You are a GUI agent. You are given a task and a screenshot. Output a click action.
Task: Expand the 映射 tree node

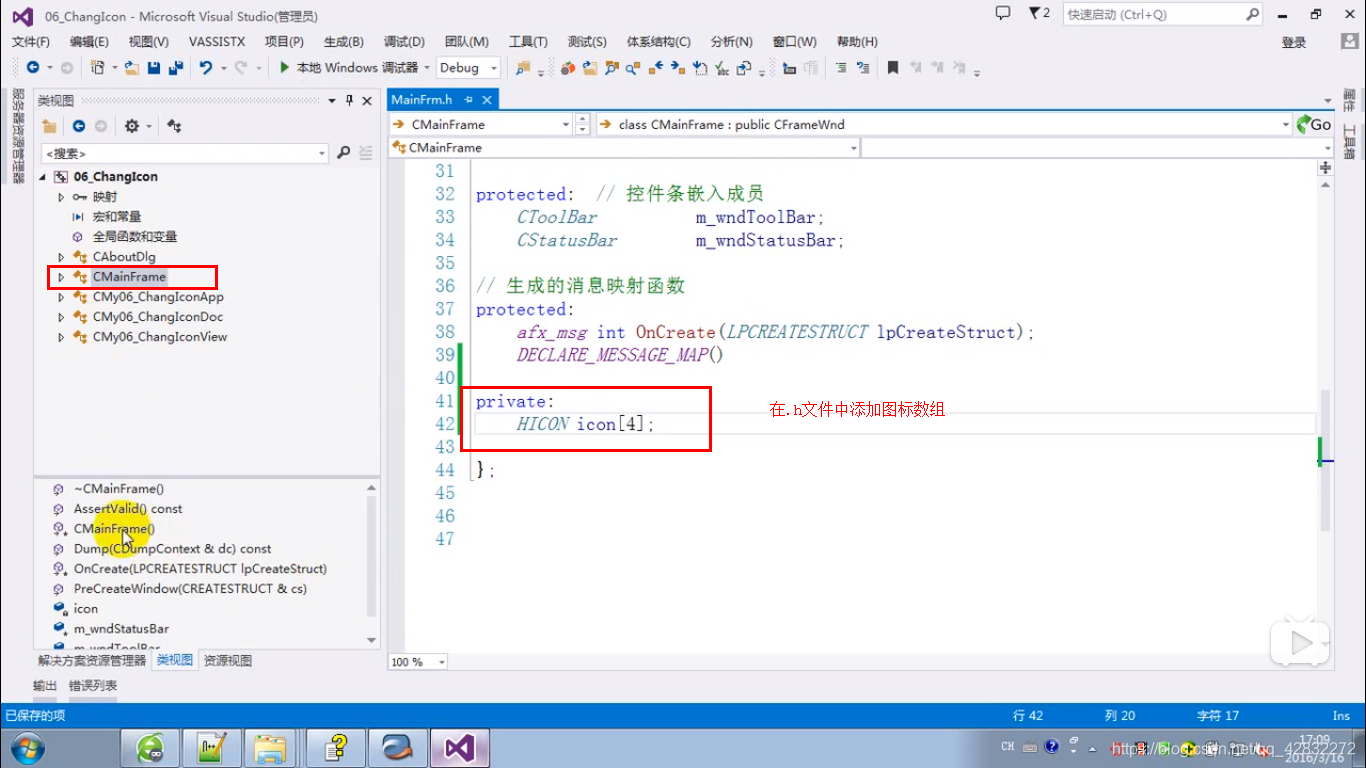(x=61, y=197)
